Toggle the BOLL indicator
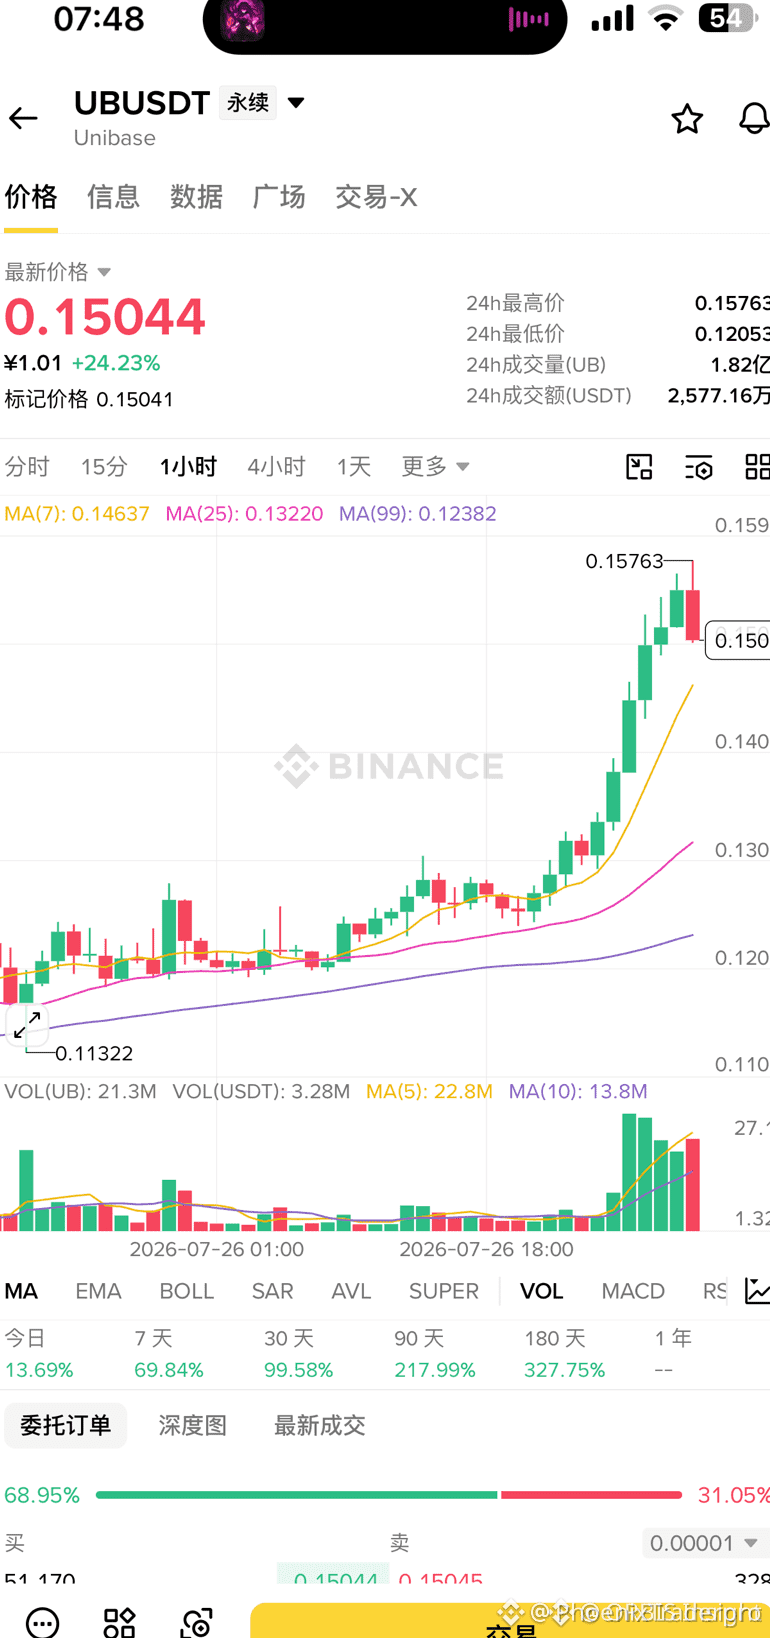770x1638 pixels. pos(187,1291)
